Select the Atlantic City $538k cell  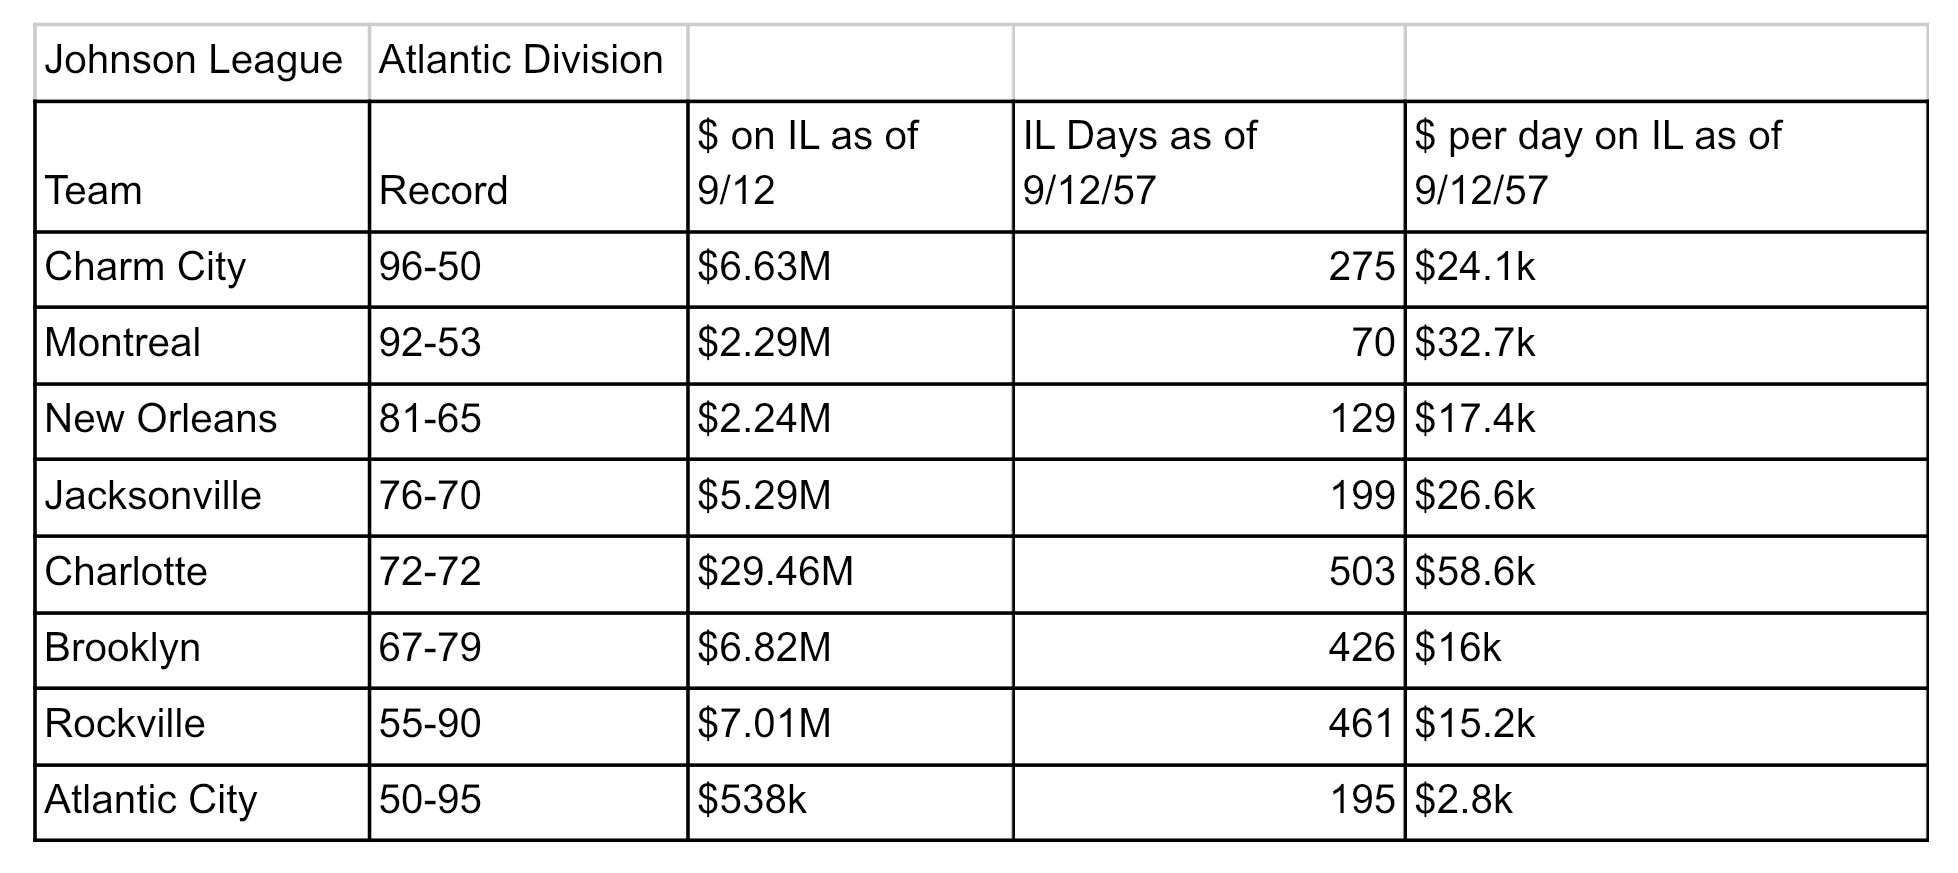pyautogui.click(x=851, y=802)
